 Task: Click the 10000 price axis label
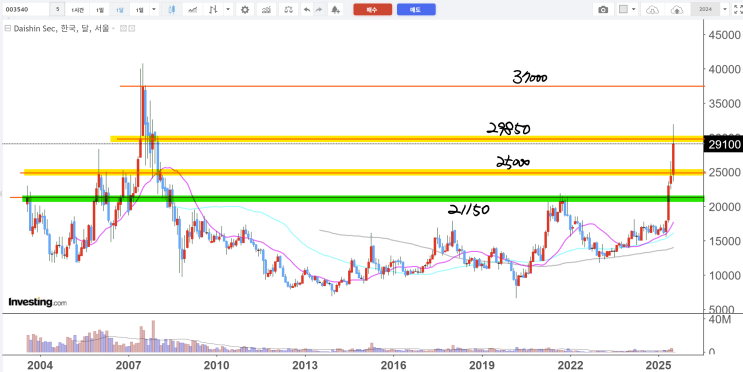click(725, 275)
